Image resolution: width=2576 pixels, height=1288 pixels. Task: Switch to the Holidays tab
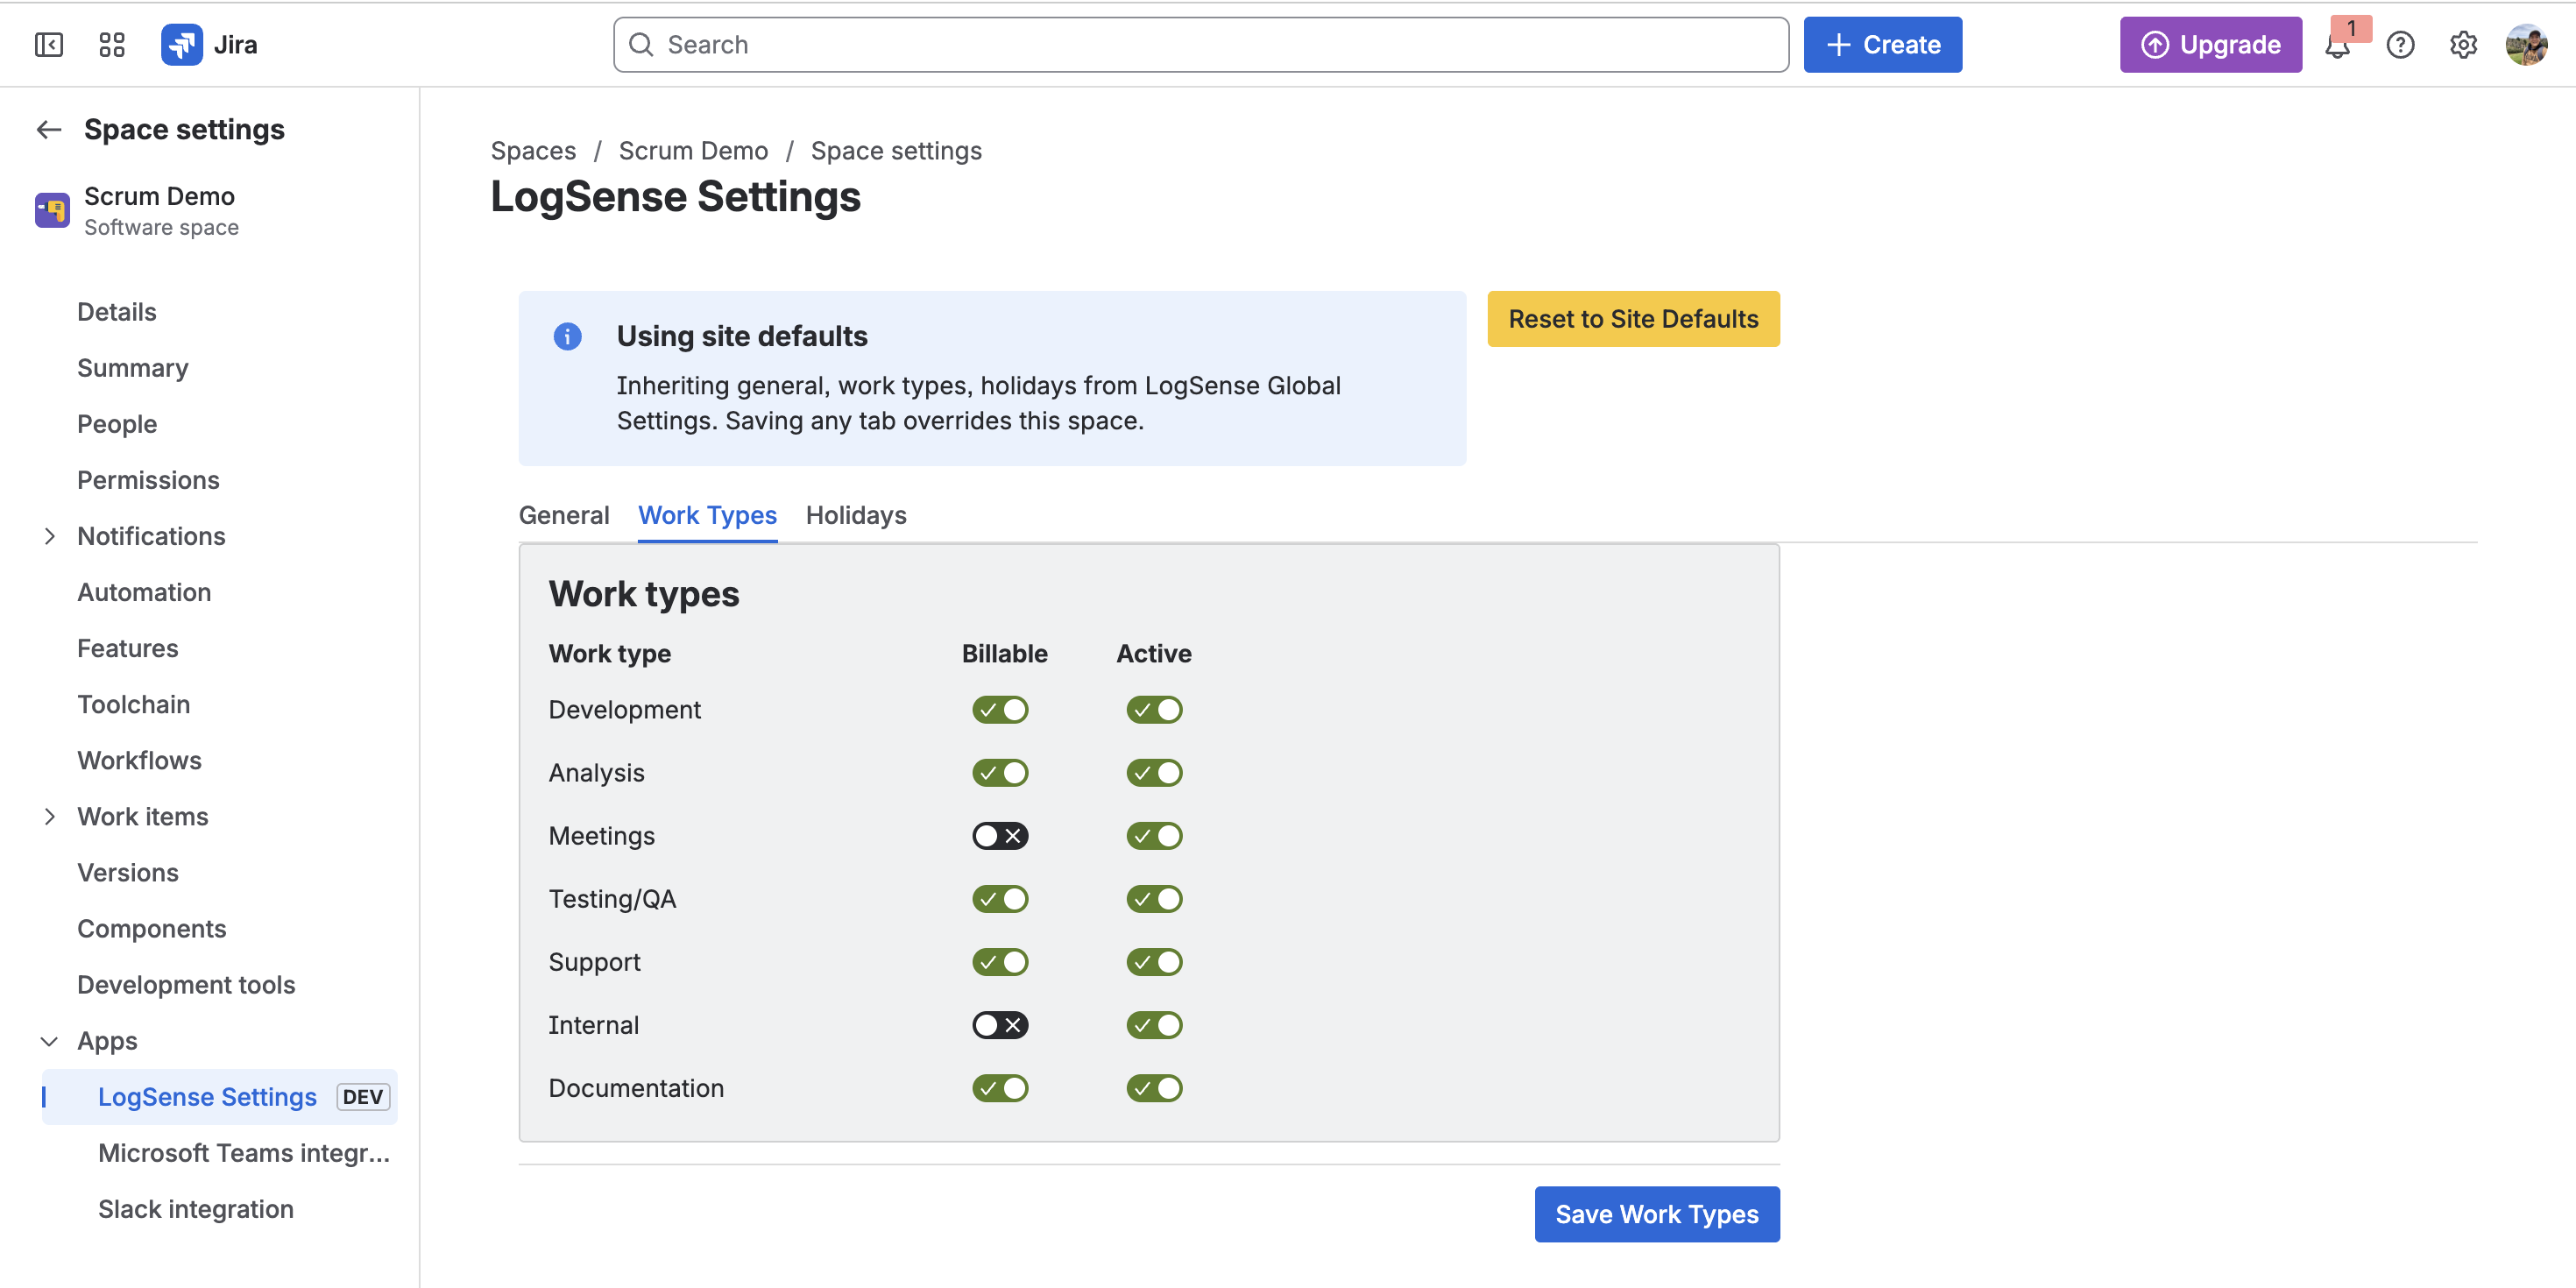tap(856, 515)
